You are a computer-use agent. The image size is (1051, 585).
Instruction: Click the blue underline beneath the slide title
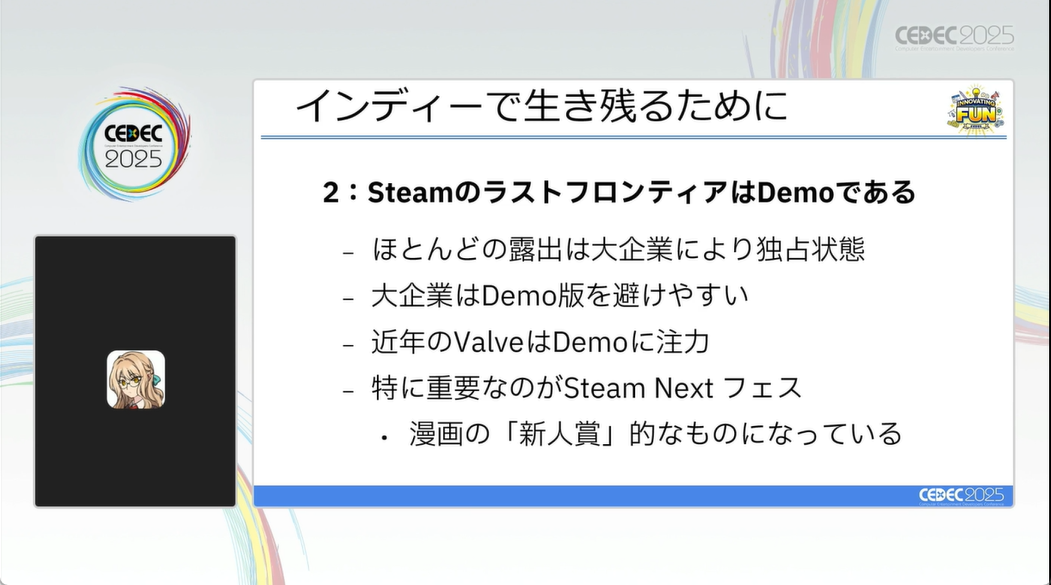(600, 137)
